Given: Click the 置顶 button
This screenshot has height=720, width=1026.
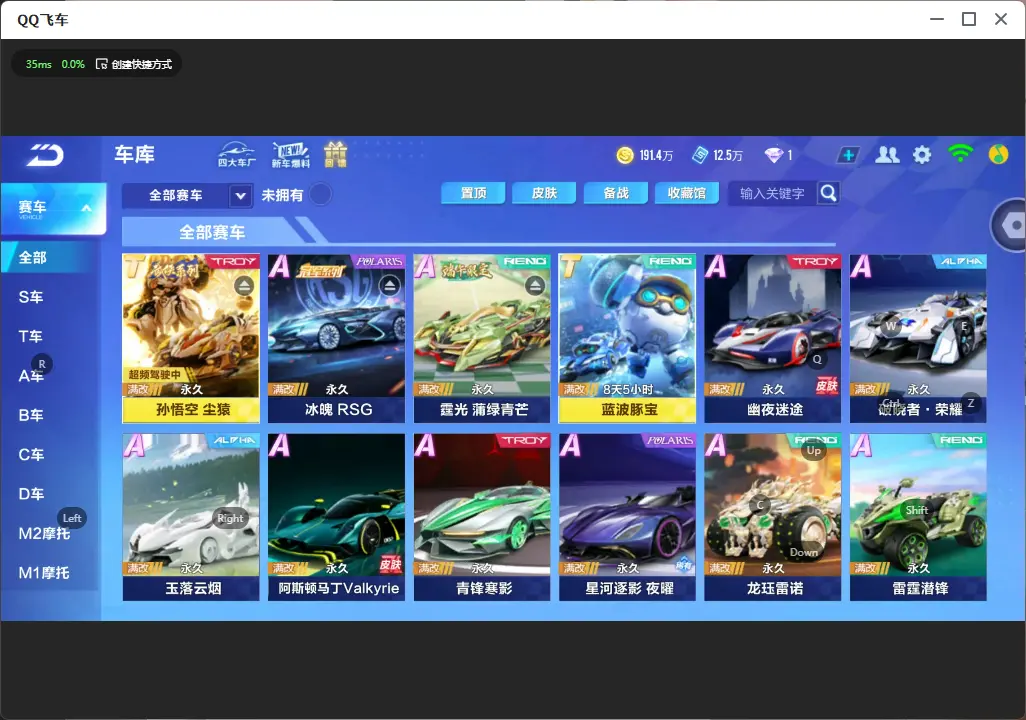Looking at the screenshot, I should click(473, 193).
